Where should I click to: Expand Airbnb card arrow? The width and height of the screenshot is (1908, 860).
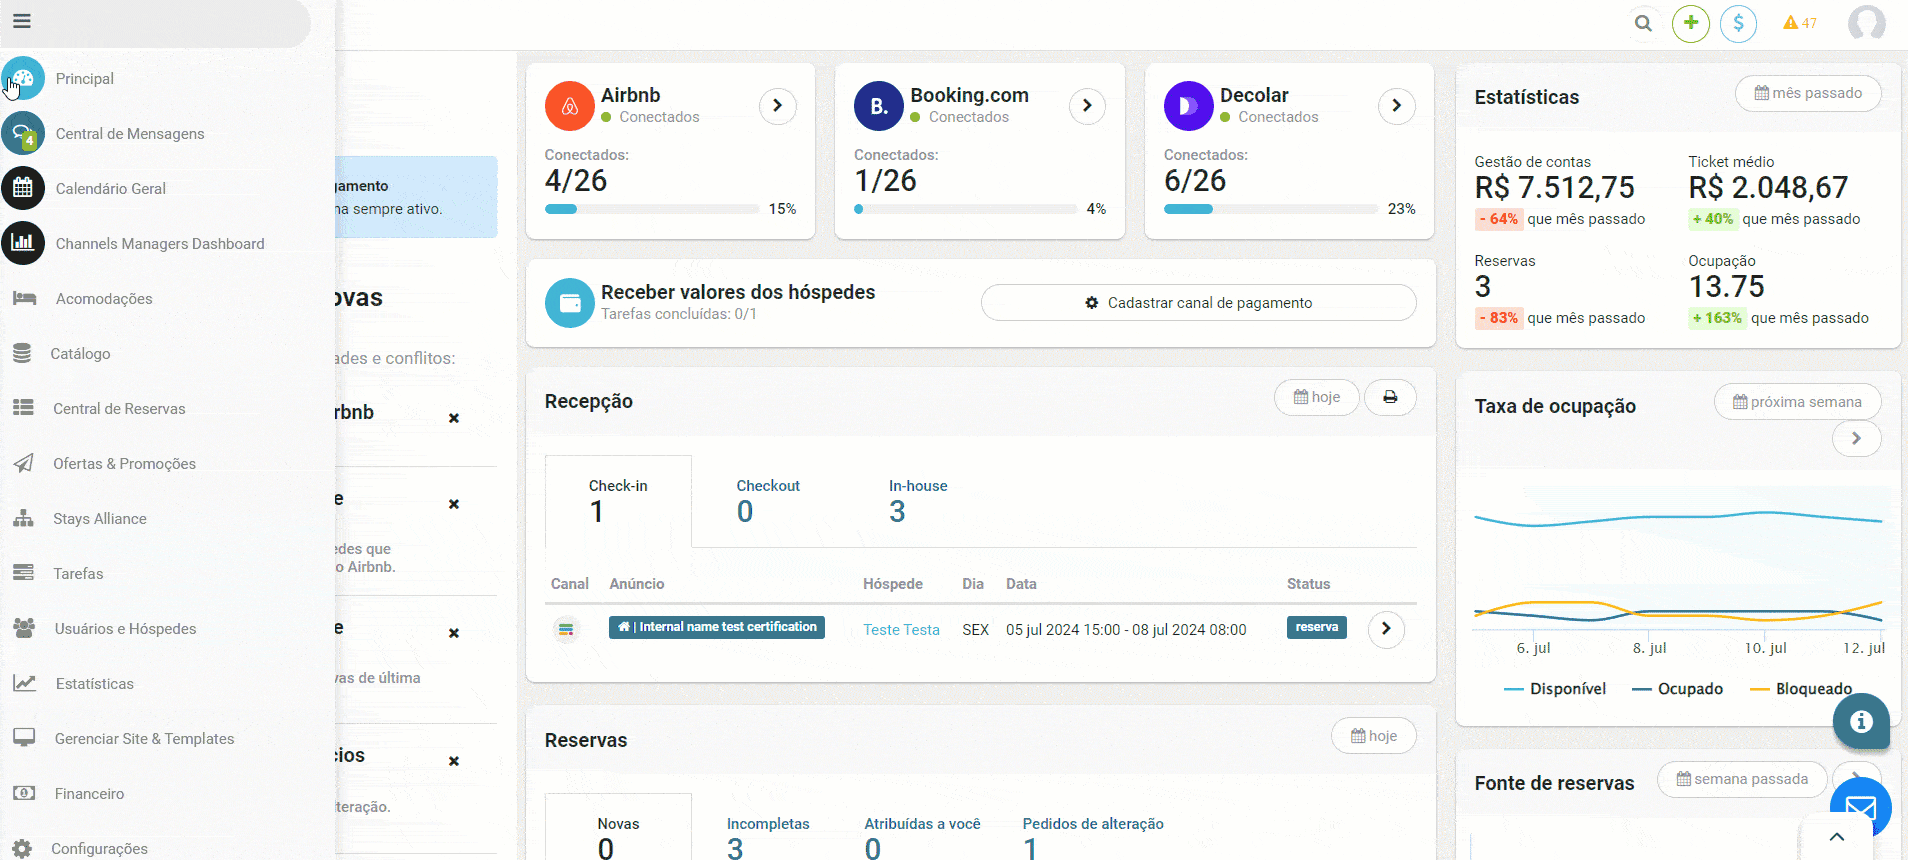click(778, 106)
